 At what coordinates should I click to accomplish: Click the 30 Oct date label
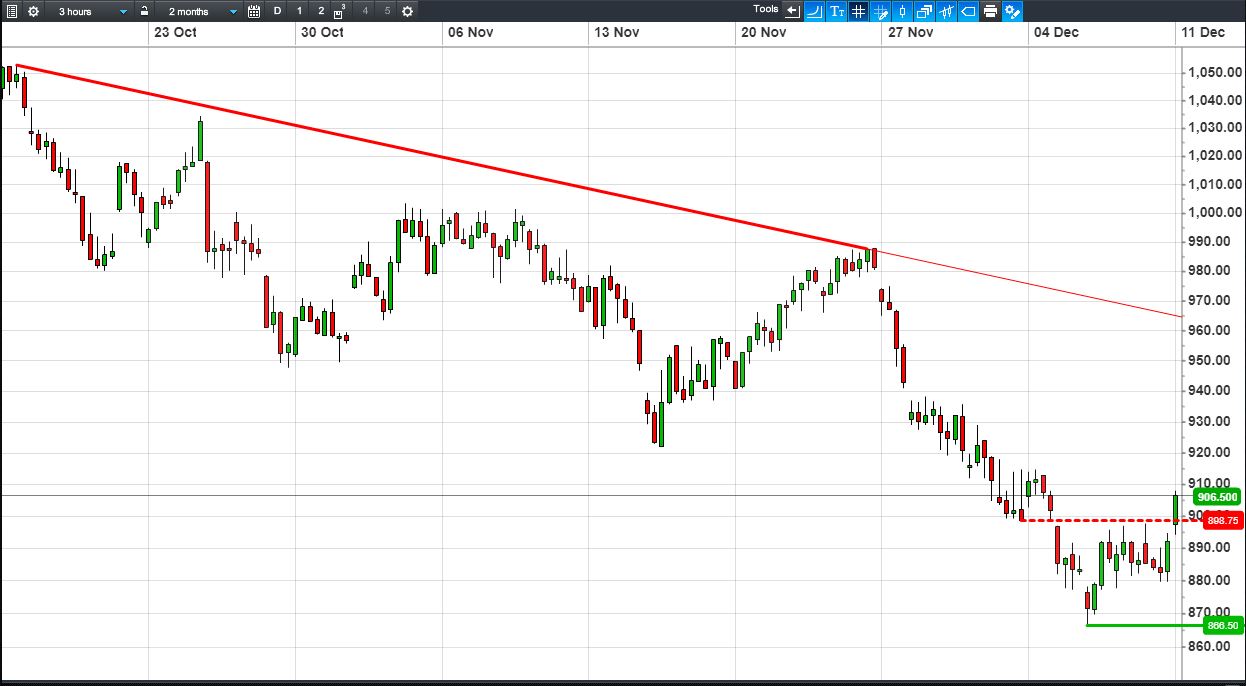tap(322, 32)
